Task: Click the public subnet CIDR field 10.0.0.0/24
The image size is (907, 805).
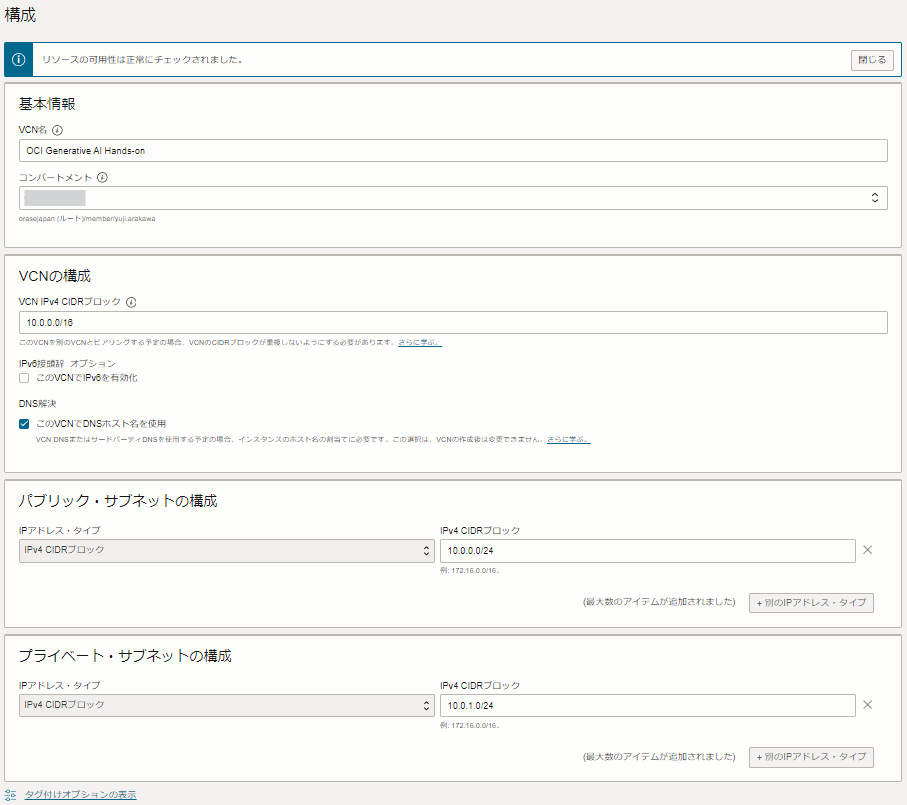Action: pos(647,551)
